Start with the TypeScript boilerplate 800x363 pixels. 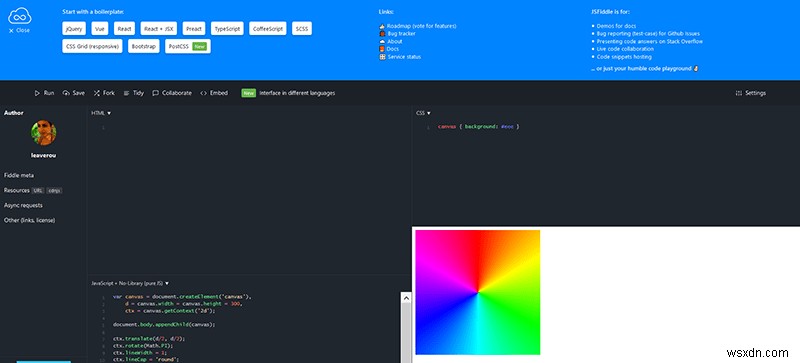pyautogui.click(x=228, y=29)
